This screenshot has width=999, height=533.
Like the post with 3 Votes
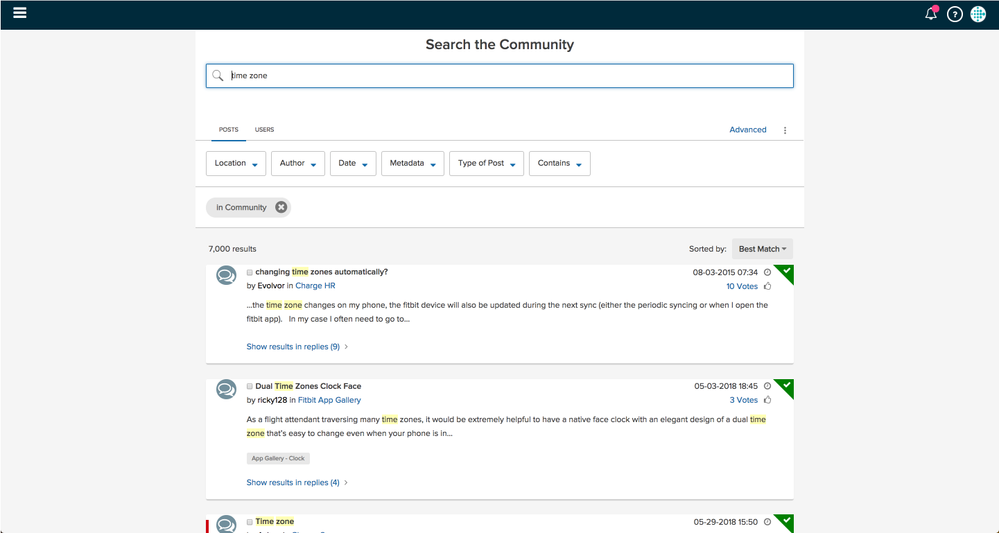pyautogui.click(x=768, y=401)
